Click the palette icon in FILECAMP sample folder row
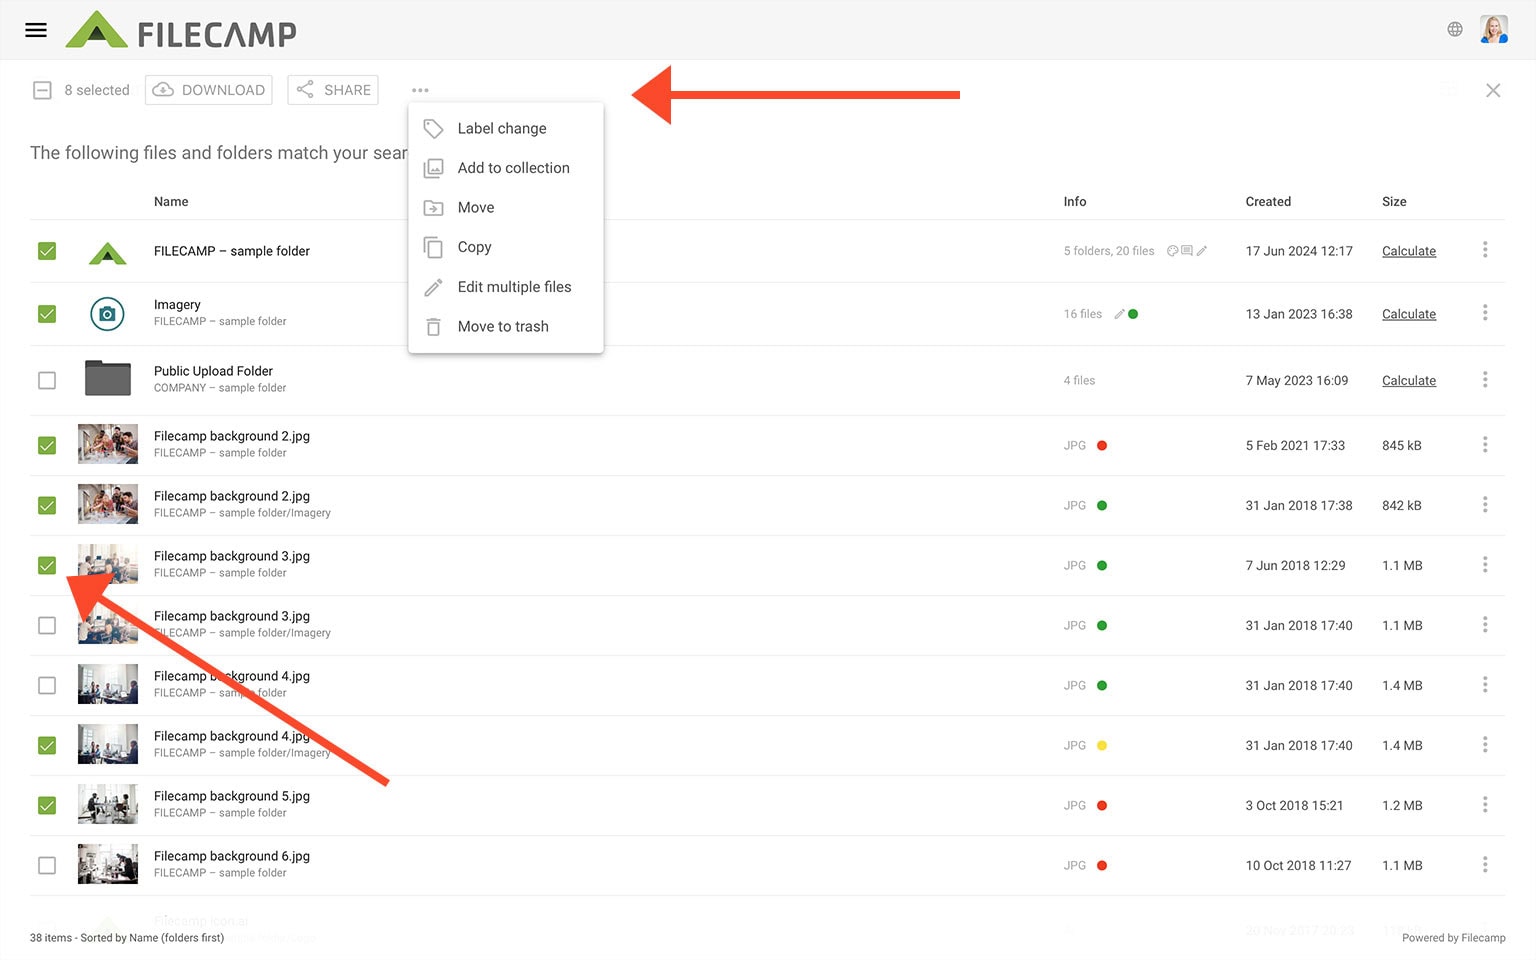Screen dimensions: 1536x960 point(1172,251)
